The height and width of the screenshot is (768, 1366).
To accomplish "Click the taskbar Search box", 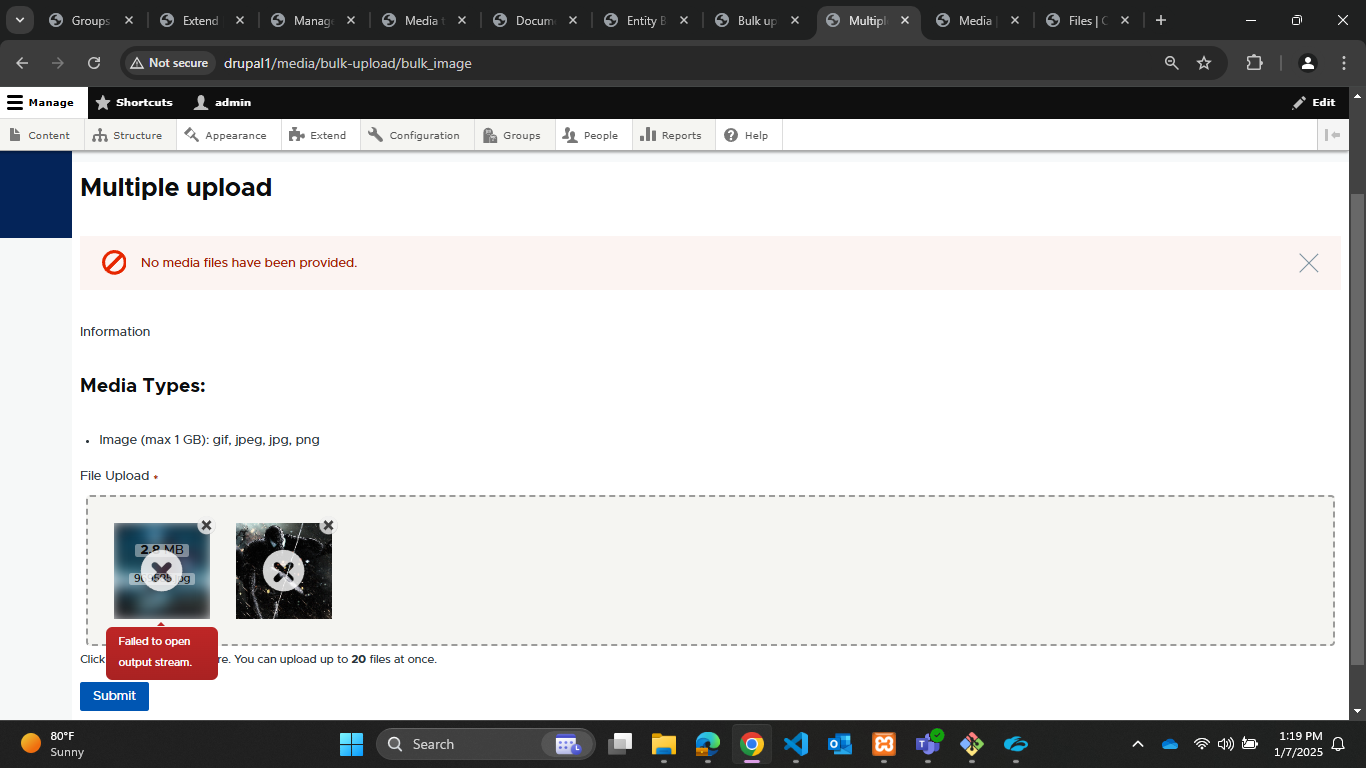I will click(485, 744).
